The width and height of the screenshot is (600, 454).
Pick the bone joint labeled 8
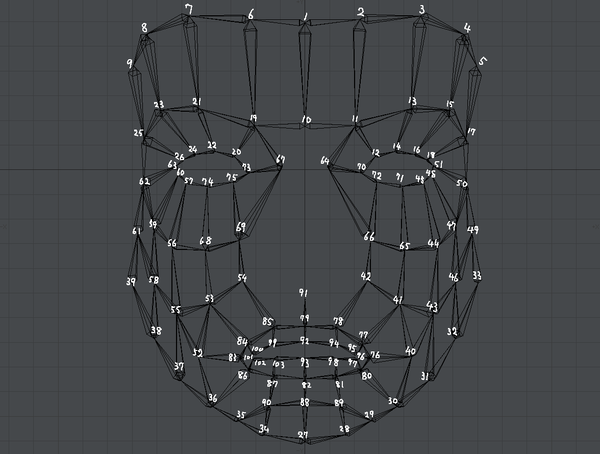tap(144, 28)
